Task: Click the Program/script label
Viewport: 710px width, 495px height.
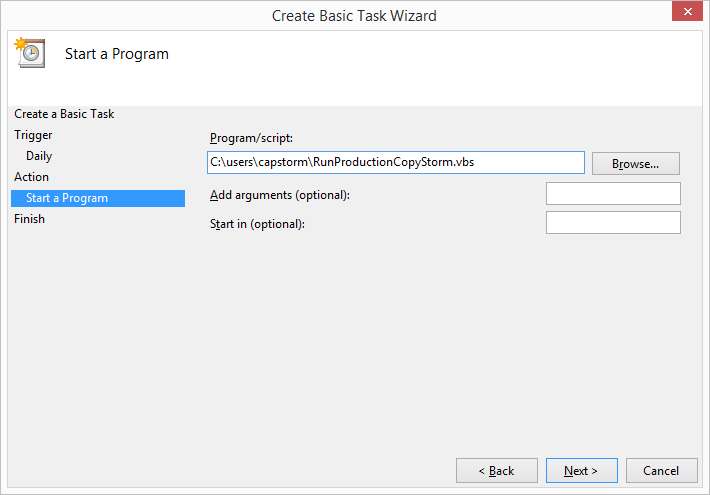Action: point(251,138)
